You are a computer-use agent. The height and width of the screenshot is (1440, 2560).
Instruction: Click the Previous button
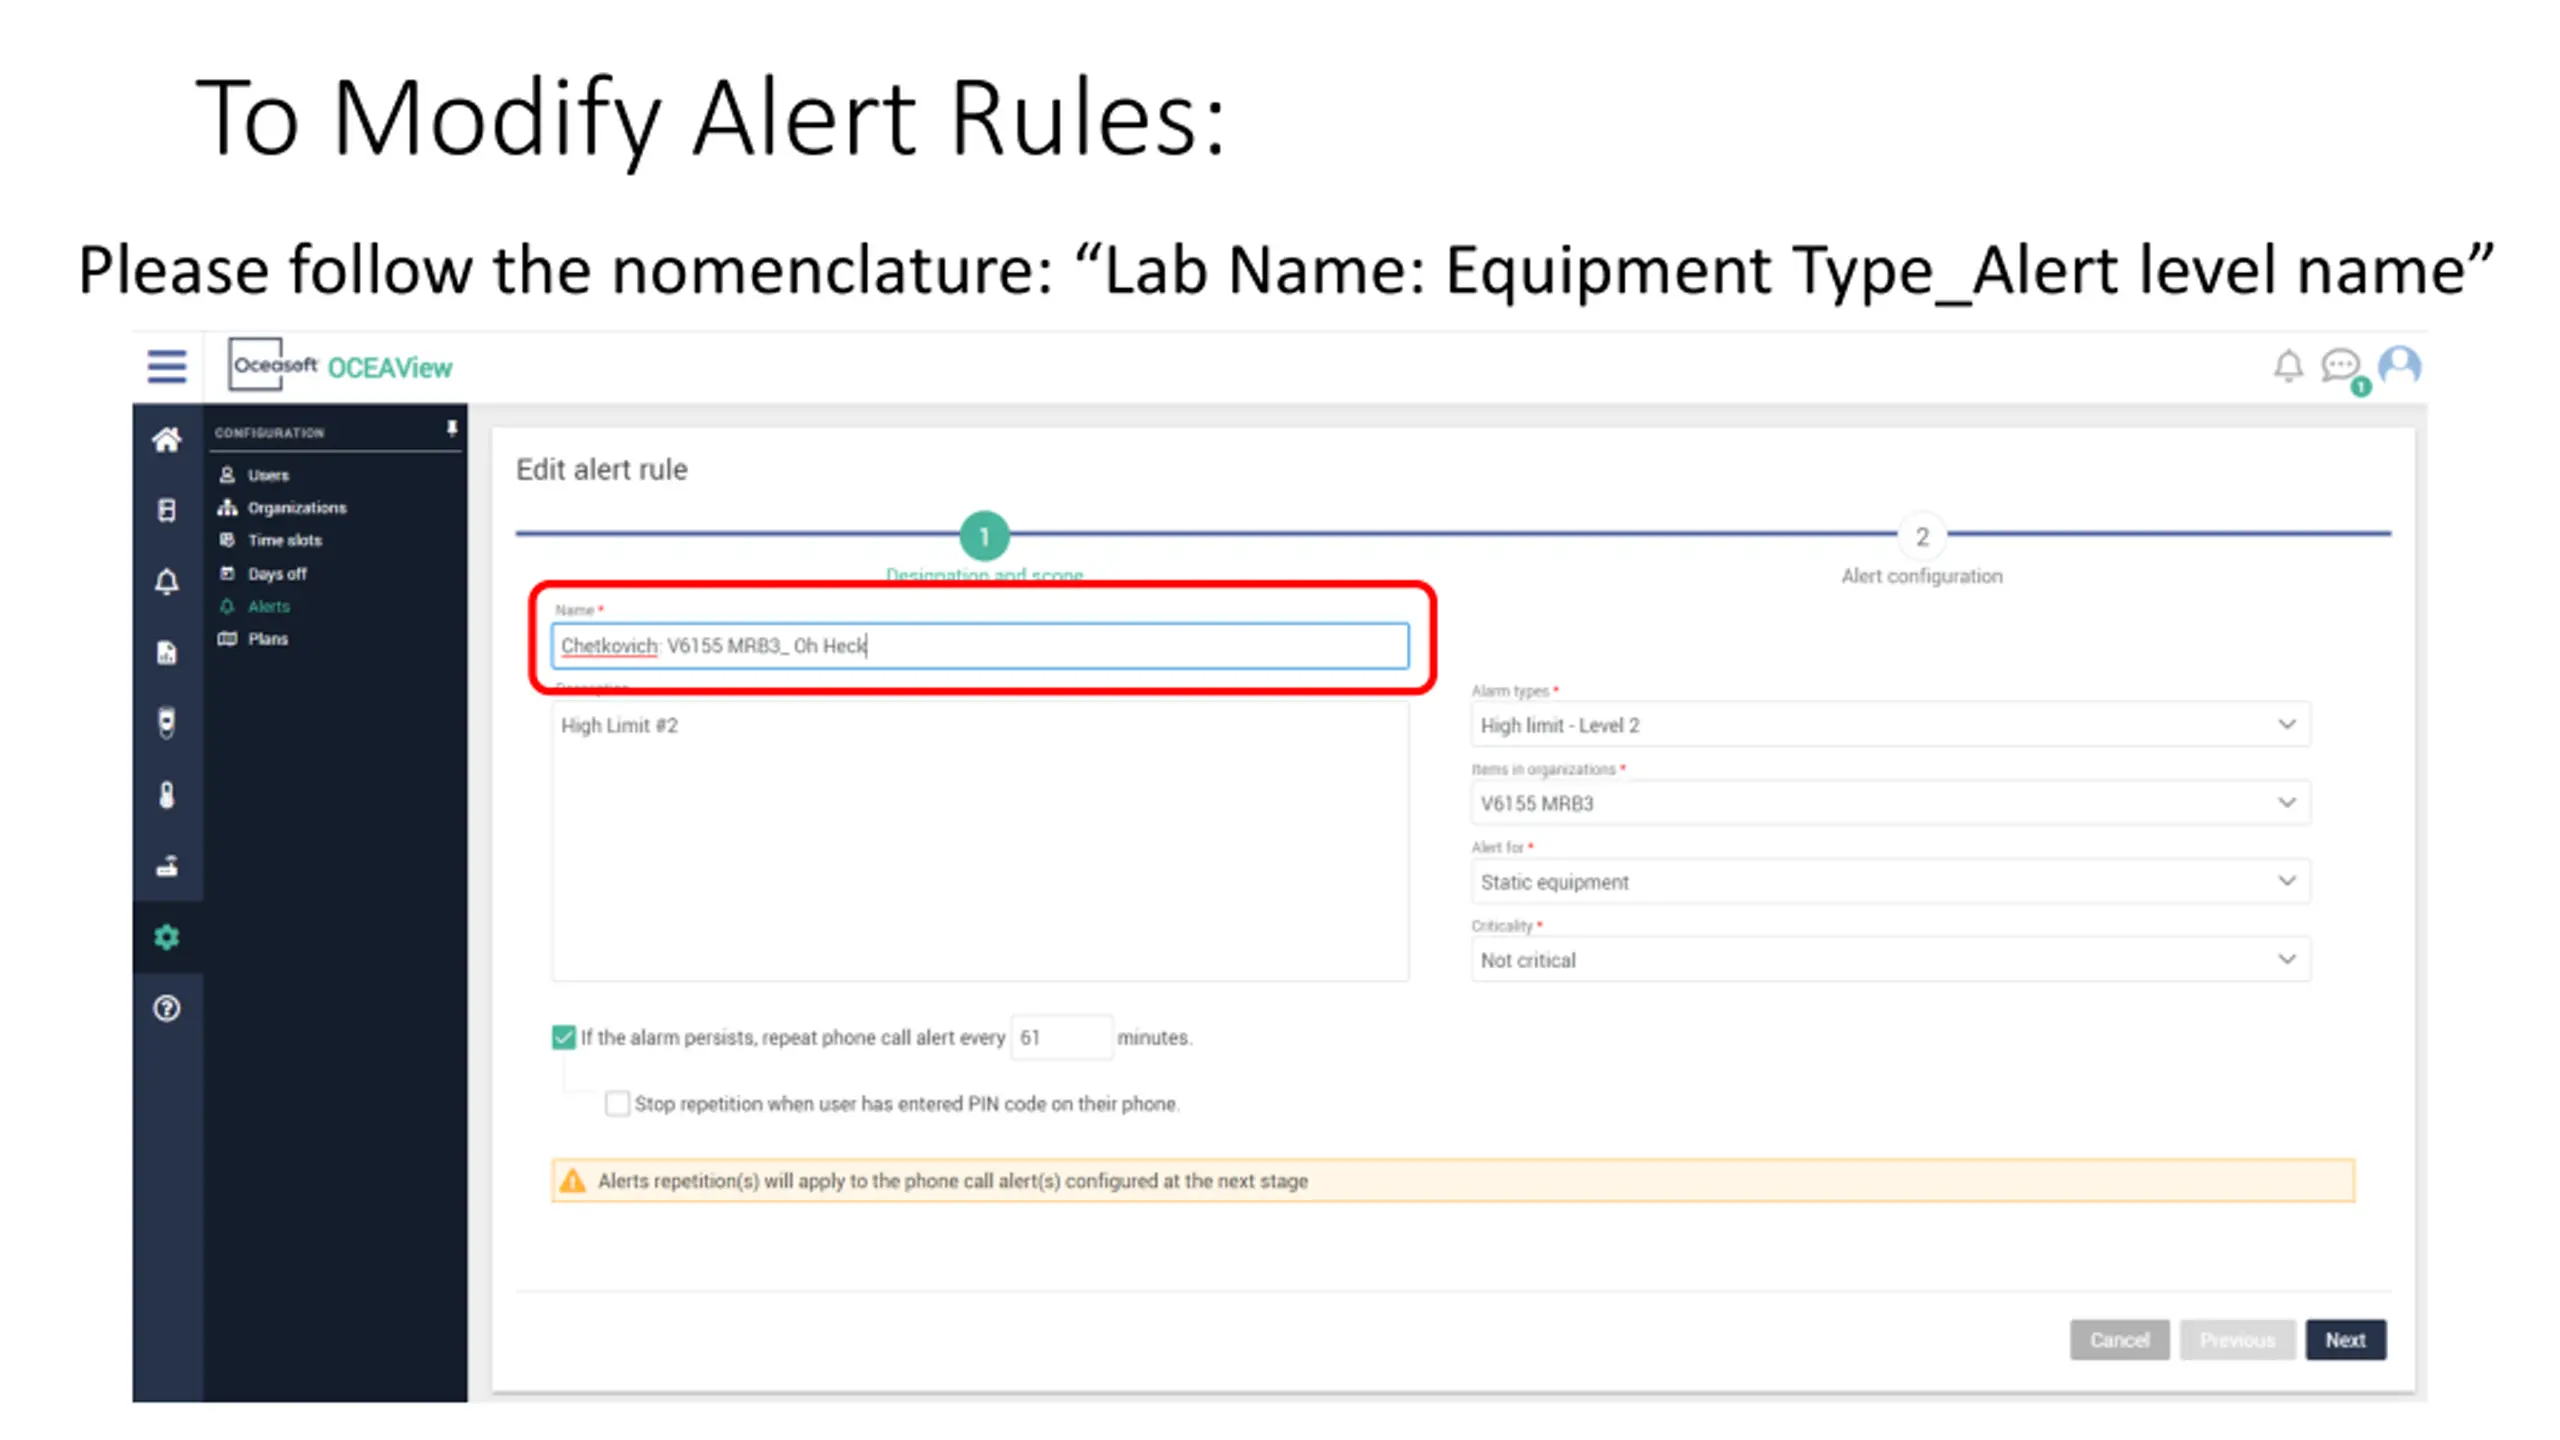click(2237, 1340)
